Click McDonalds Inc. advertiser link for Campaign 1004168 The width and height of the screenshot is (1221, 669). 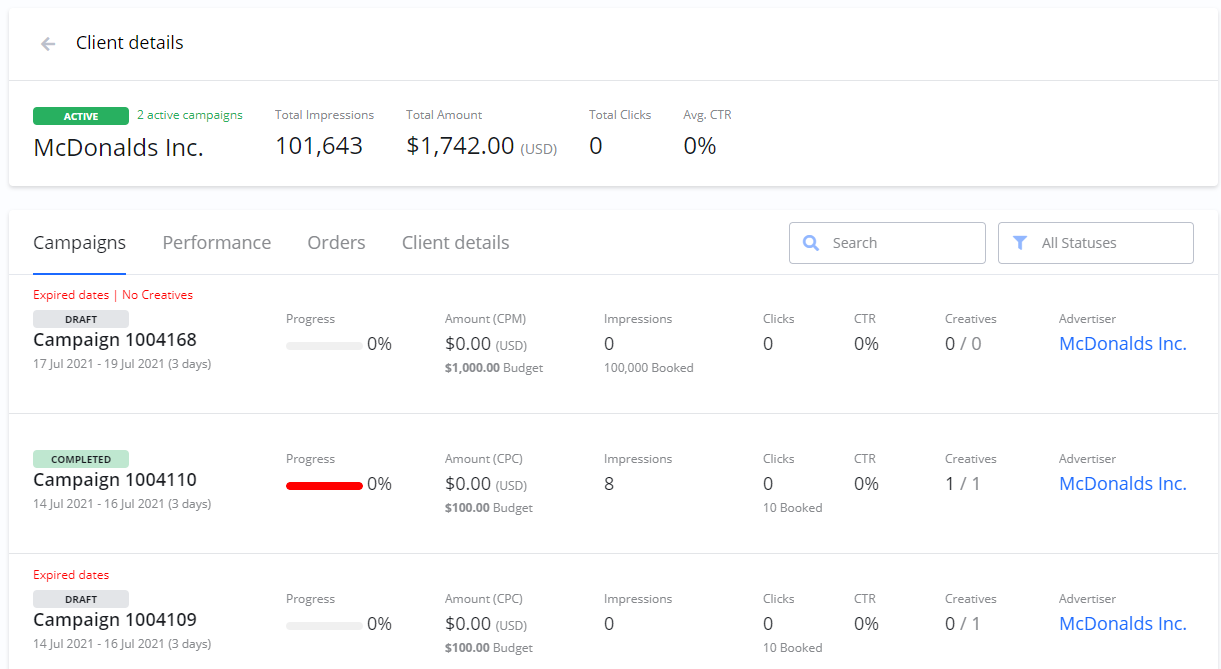pos(1122,344)
